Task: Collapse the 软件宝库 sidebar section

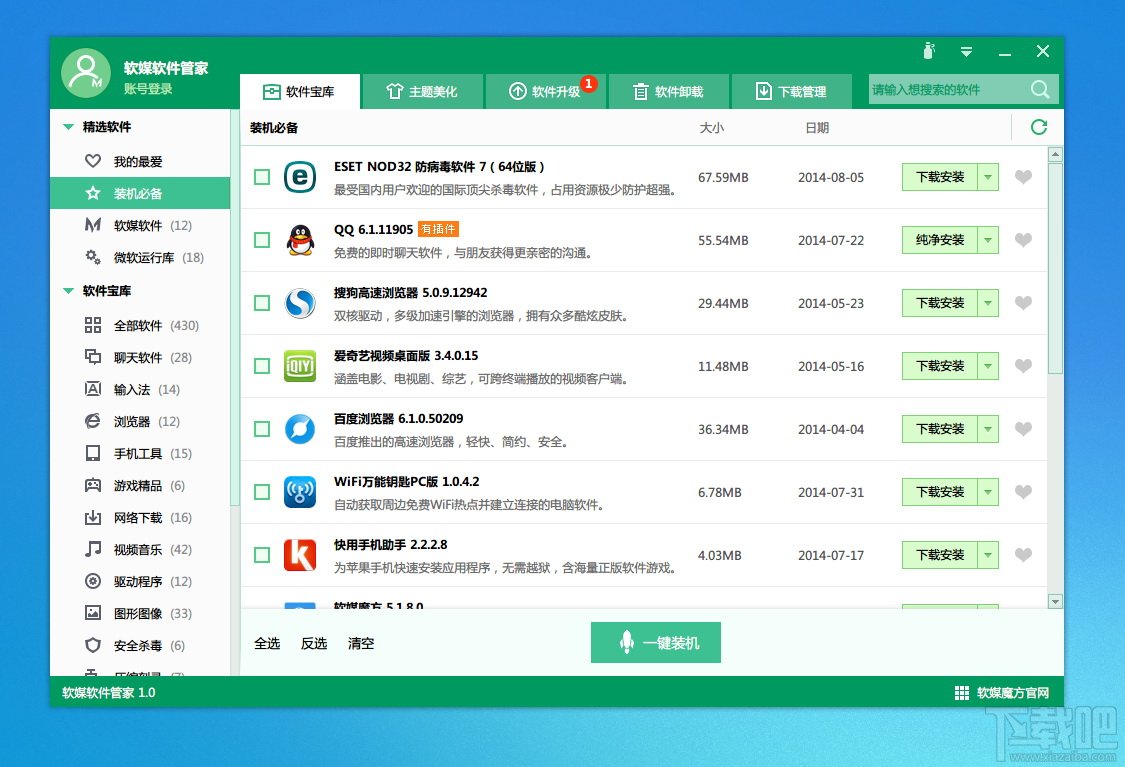Action: click(69, 291)
